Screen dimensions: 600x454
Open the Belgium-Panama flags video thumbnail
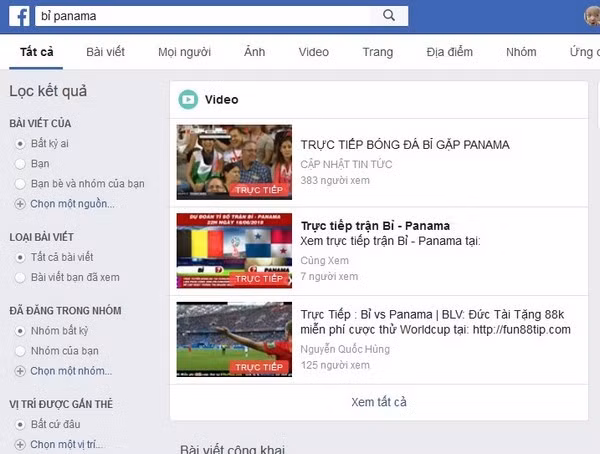234,251
